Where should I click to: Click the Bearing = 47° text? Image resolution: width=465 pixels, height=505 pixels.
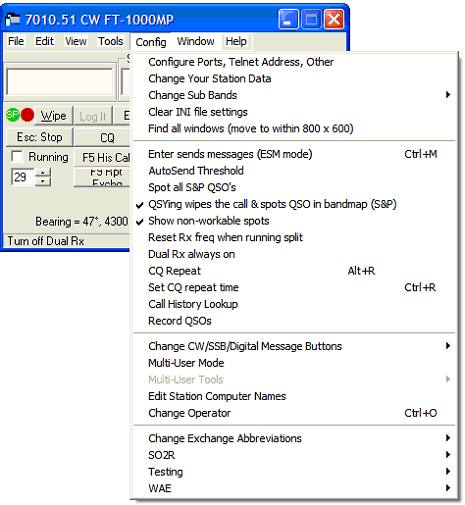[x=66, y=221]
